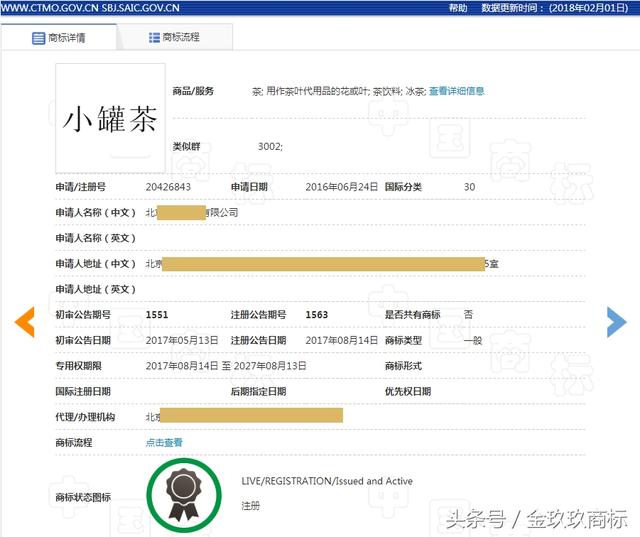This screenshot has width=640, height=537.
Task: Click the 商标流程 list icon
Action: (154, 38)
